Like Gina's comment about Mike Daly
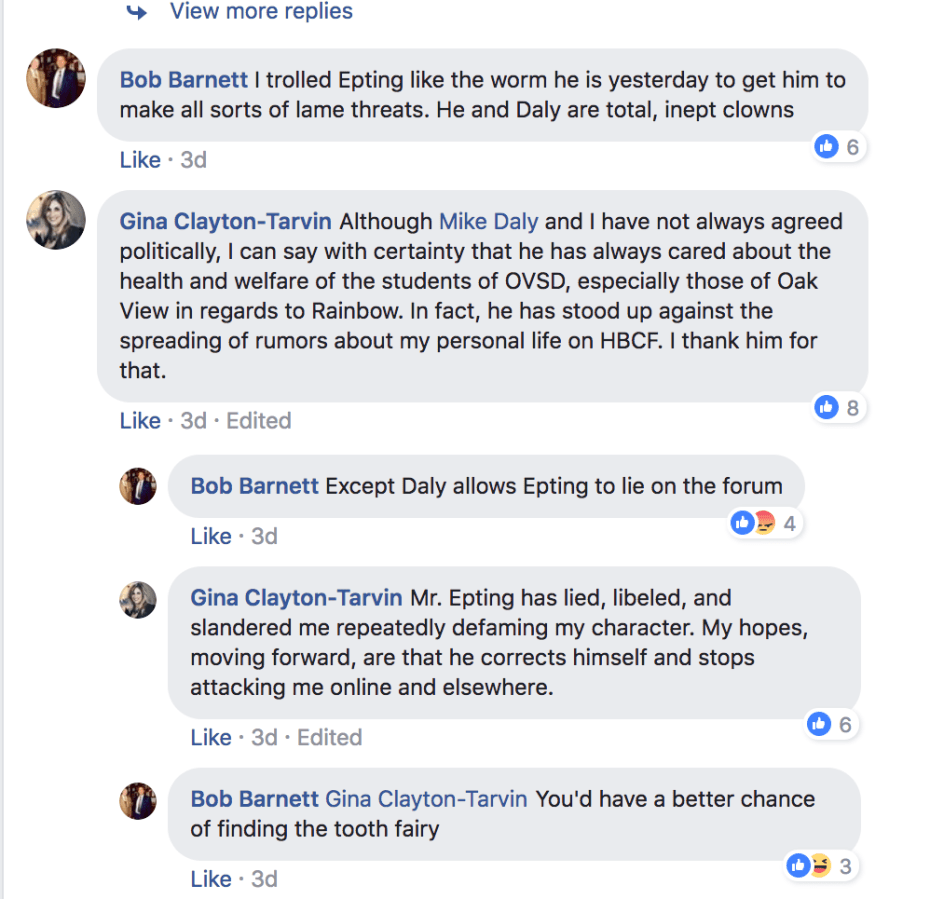 pyautogui.click(x=140, y=421)
